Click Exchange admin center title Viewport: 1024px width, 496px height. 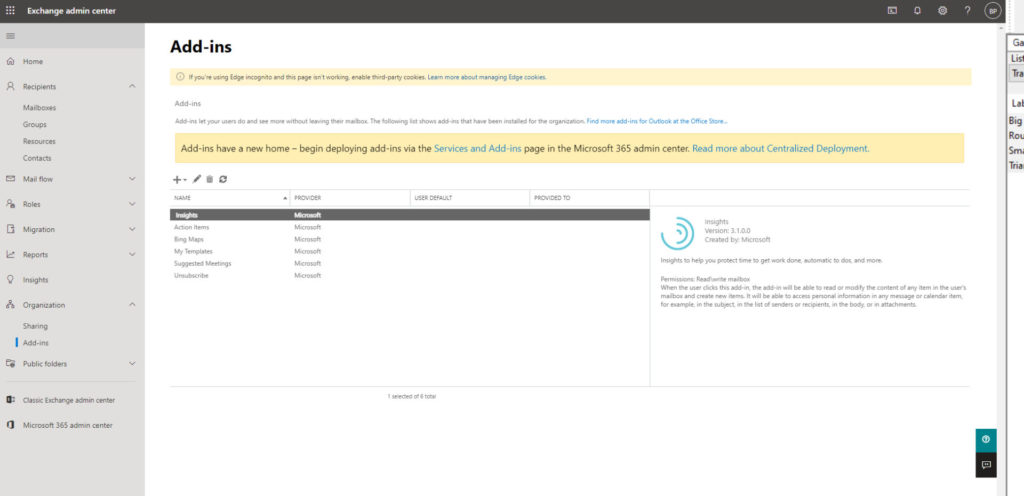(x=71, y=10)
